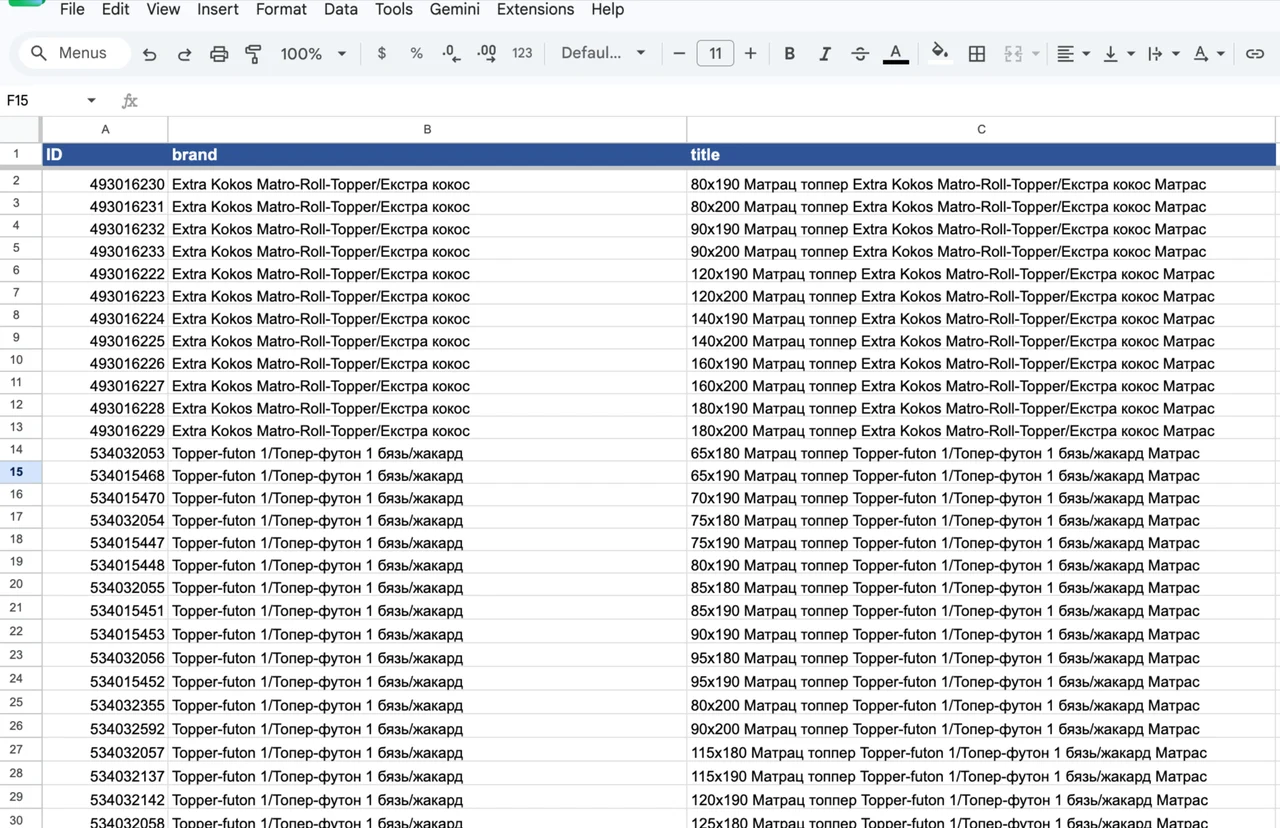
Task: Decrease decimal places icon
Action: (x=451, y=54)
